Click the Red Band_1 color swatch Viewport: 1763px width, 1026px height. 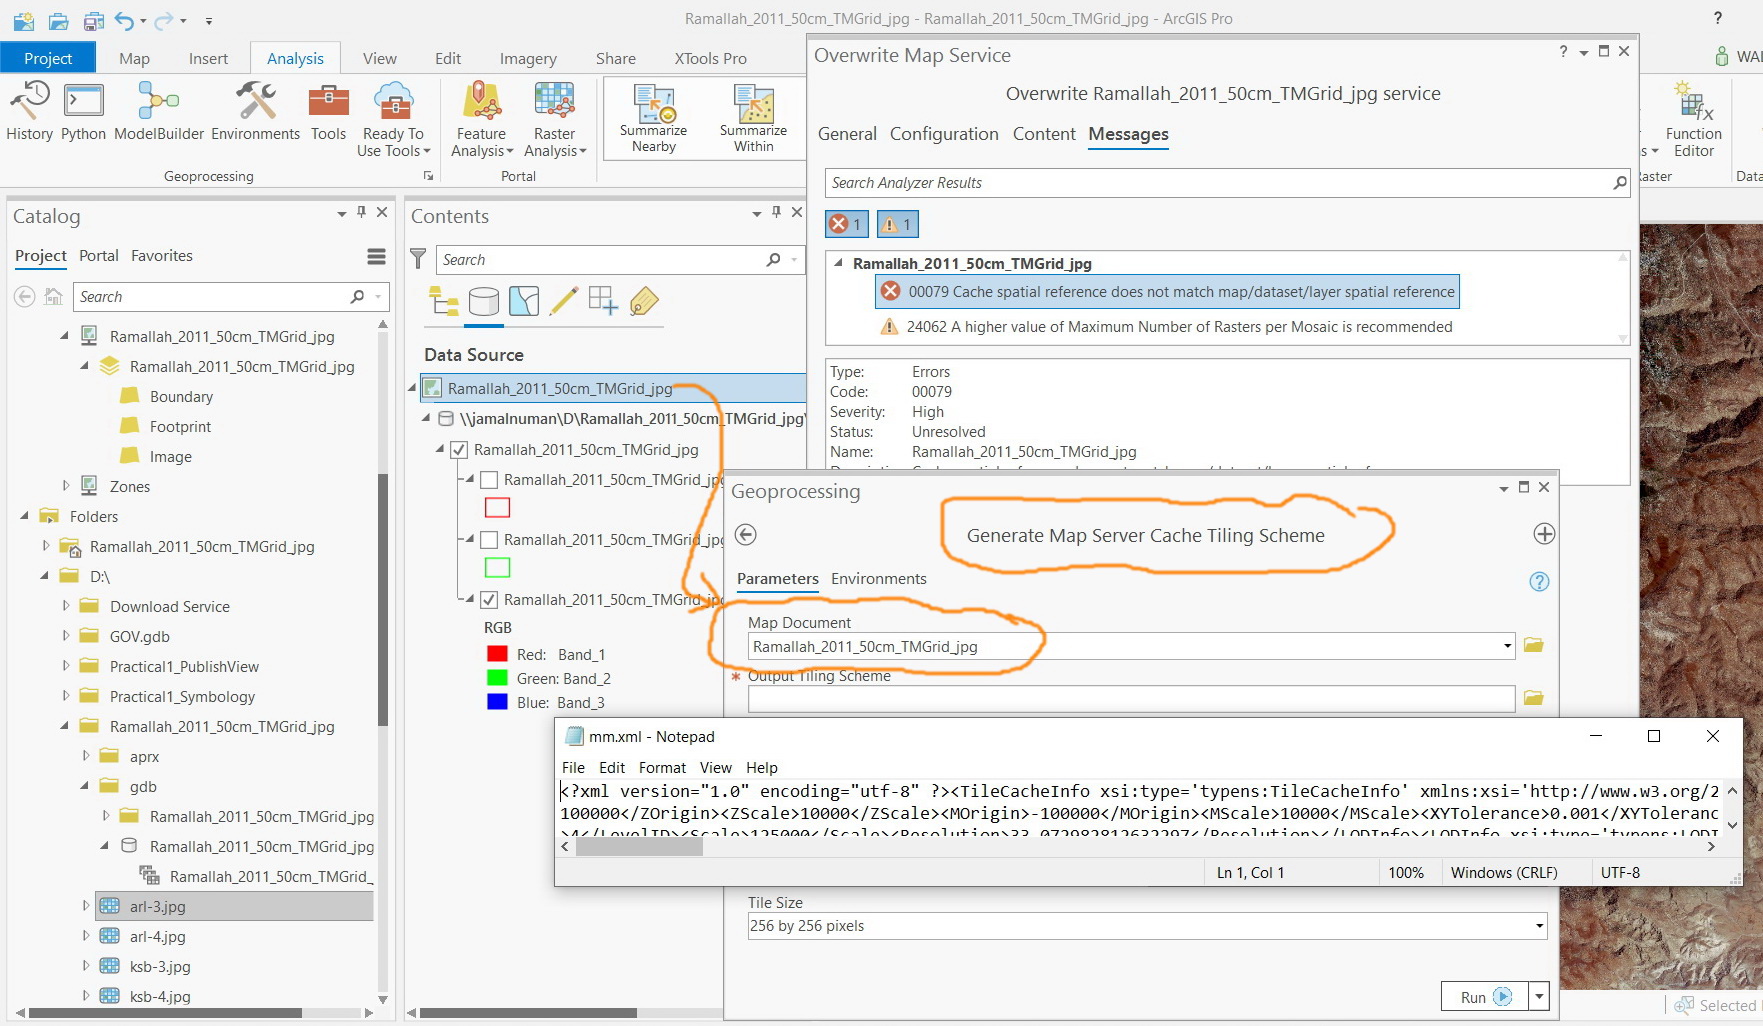[x=497, y=654]
